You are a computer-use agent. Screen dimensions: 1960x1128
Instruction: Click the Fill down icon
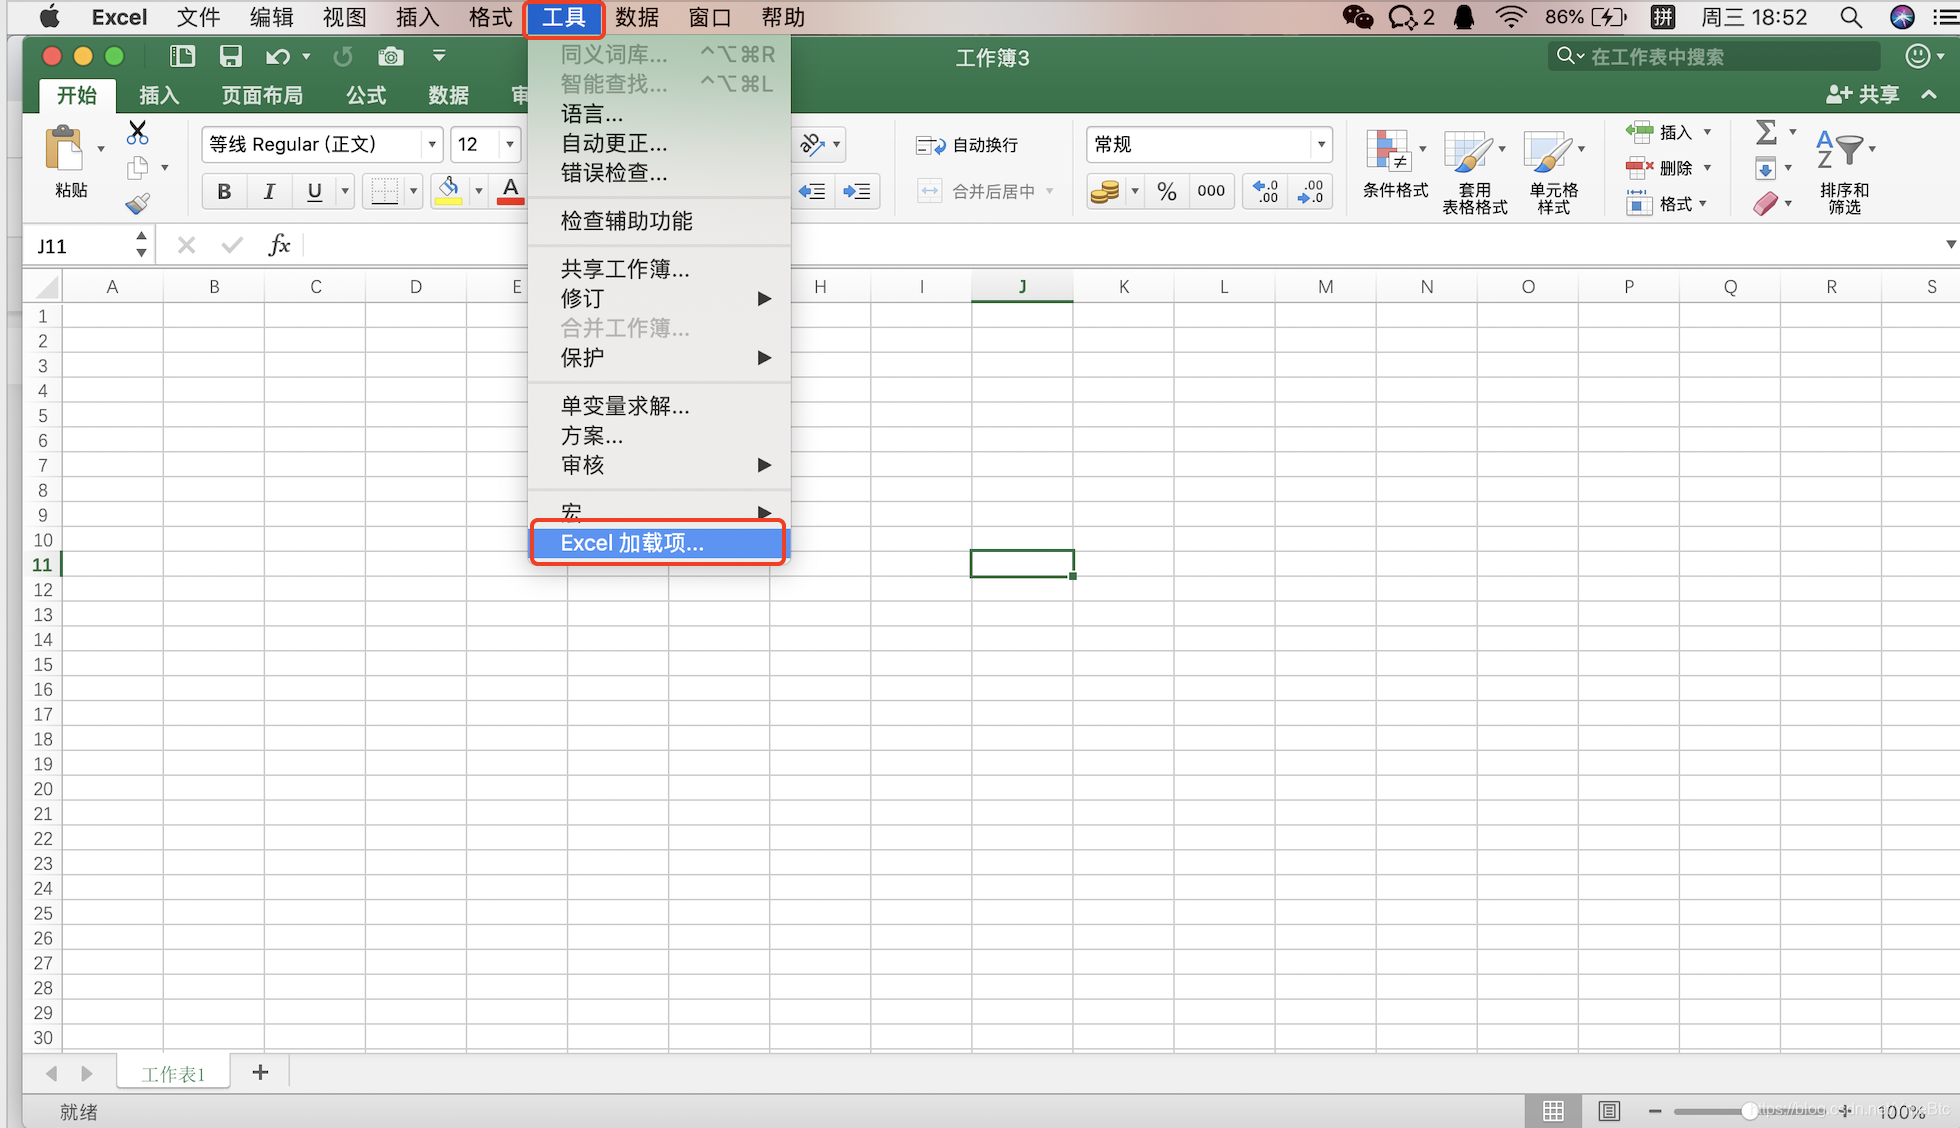point(1766,168)
